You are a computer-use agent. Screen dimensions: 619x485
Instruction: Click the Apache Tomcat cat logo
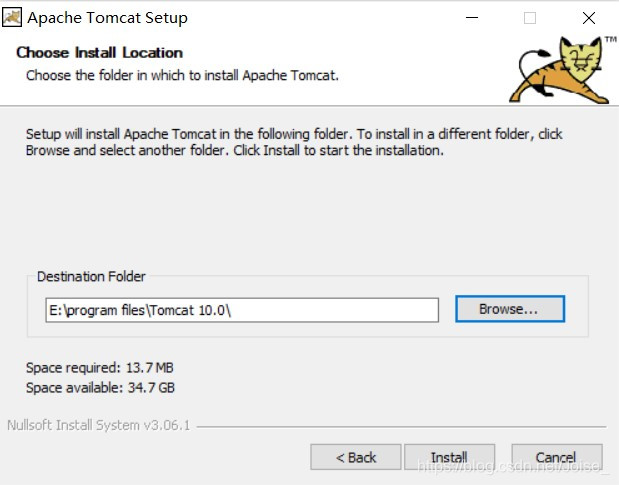point(559,70)
